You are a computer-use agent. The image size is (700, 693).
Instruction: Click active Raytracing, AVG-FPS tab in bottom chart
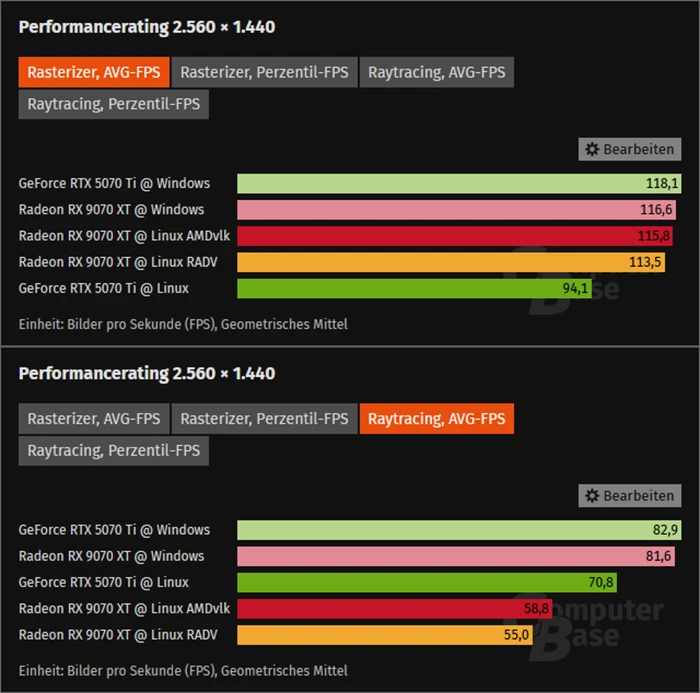pyautogui.click(x=437, y=418)
